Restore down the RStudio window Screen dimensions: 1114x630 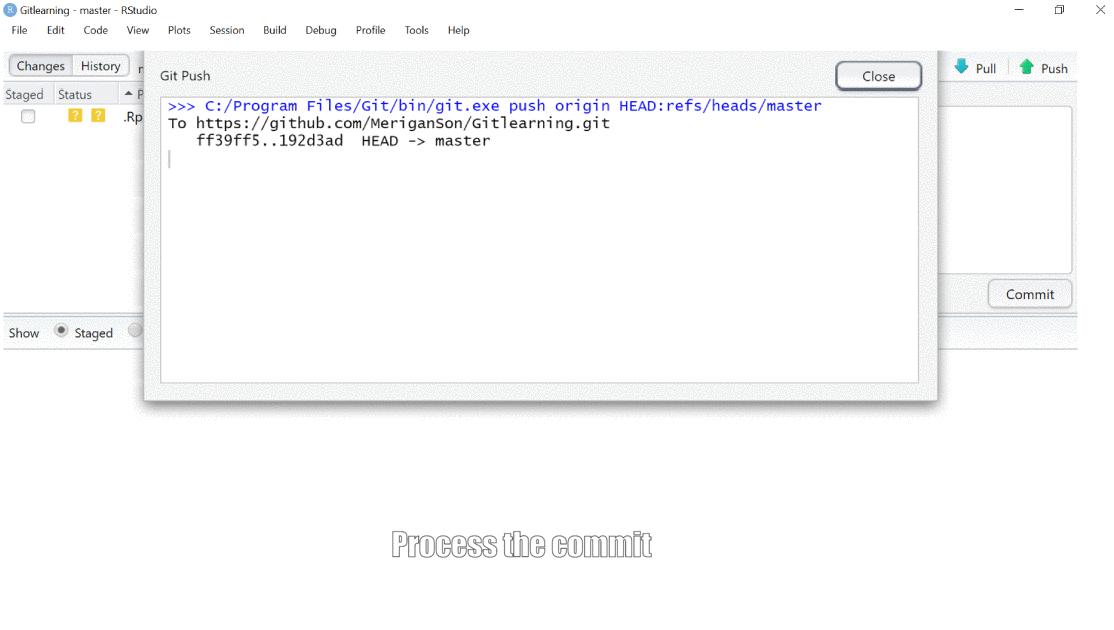click(1059, 10)
